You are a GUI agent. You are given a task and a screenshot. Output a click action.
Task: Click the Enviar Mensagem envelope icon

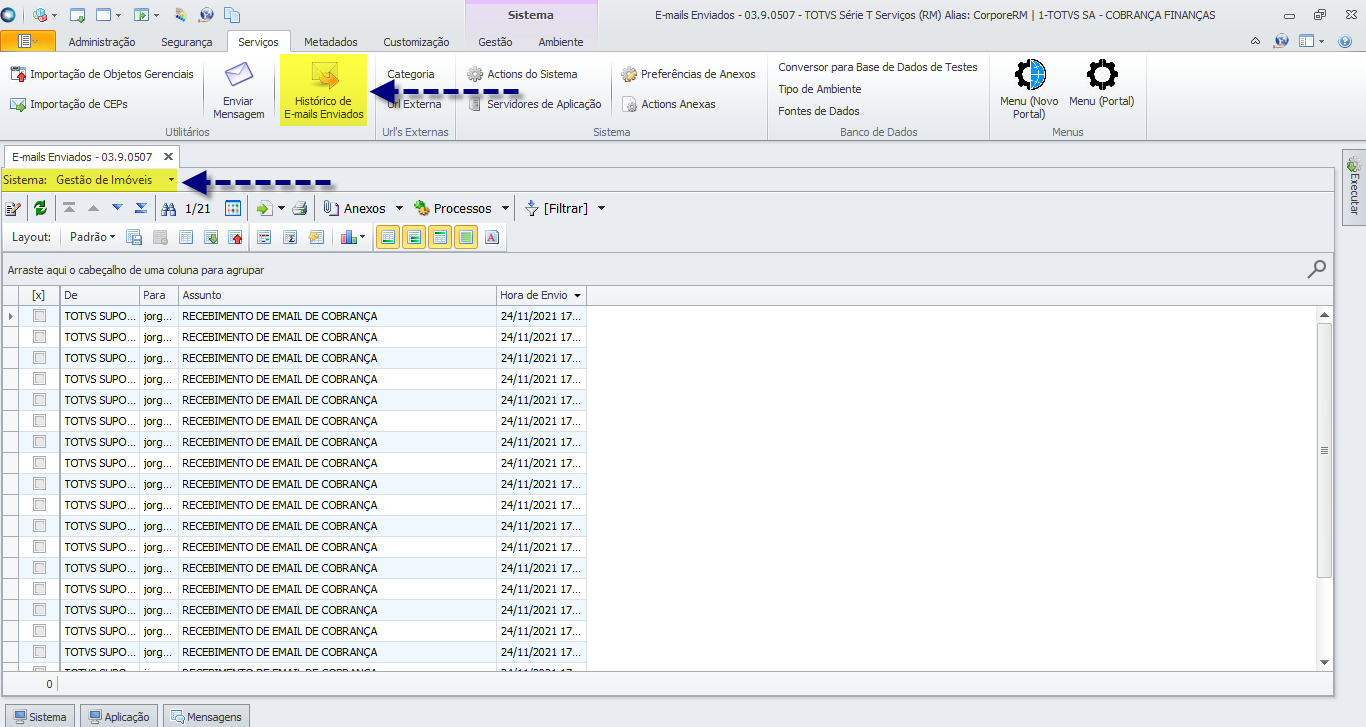click(238, 76)
